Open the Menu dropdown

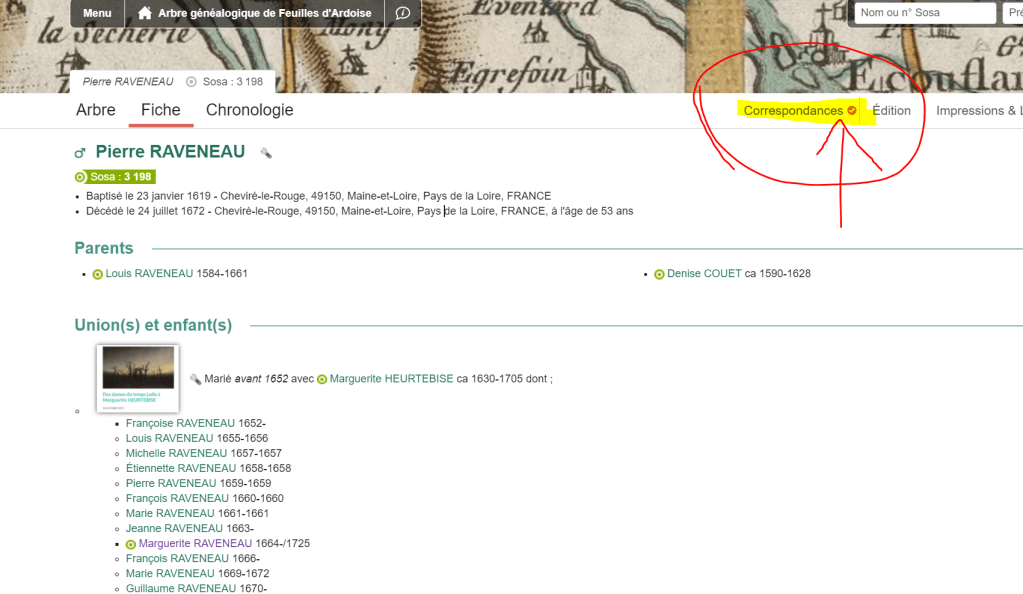(x=97, y=13)
